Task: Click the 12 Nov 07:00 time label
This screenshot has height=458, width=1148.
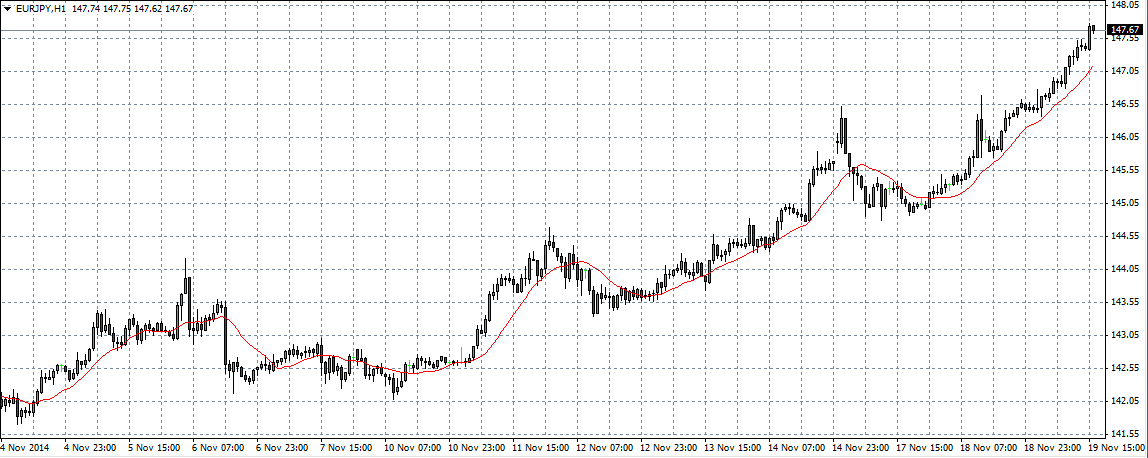Action: coord(603,447)
